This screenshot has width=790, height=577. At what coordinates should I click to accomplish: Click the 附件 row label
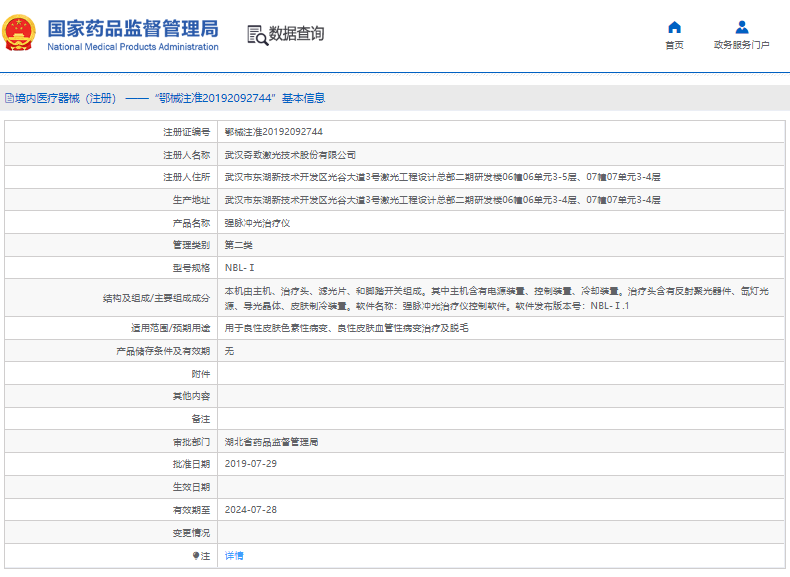(201, 374)
